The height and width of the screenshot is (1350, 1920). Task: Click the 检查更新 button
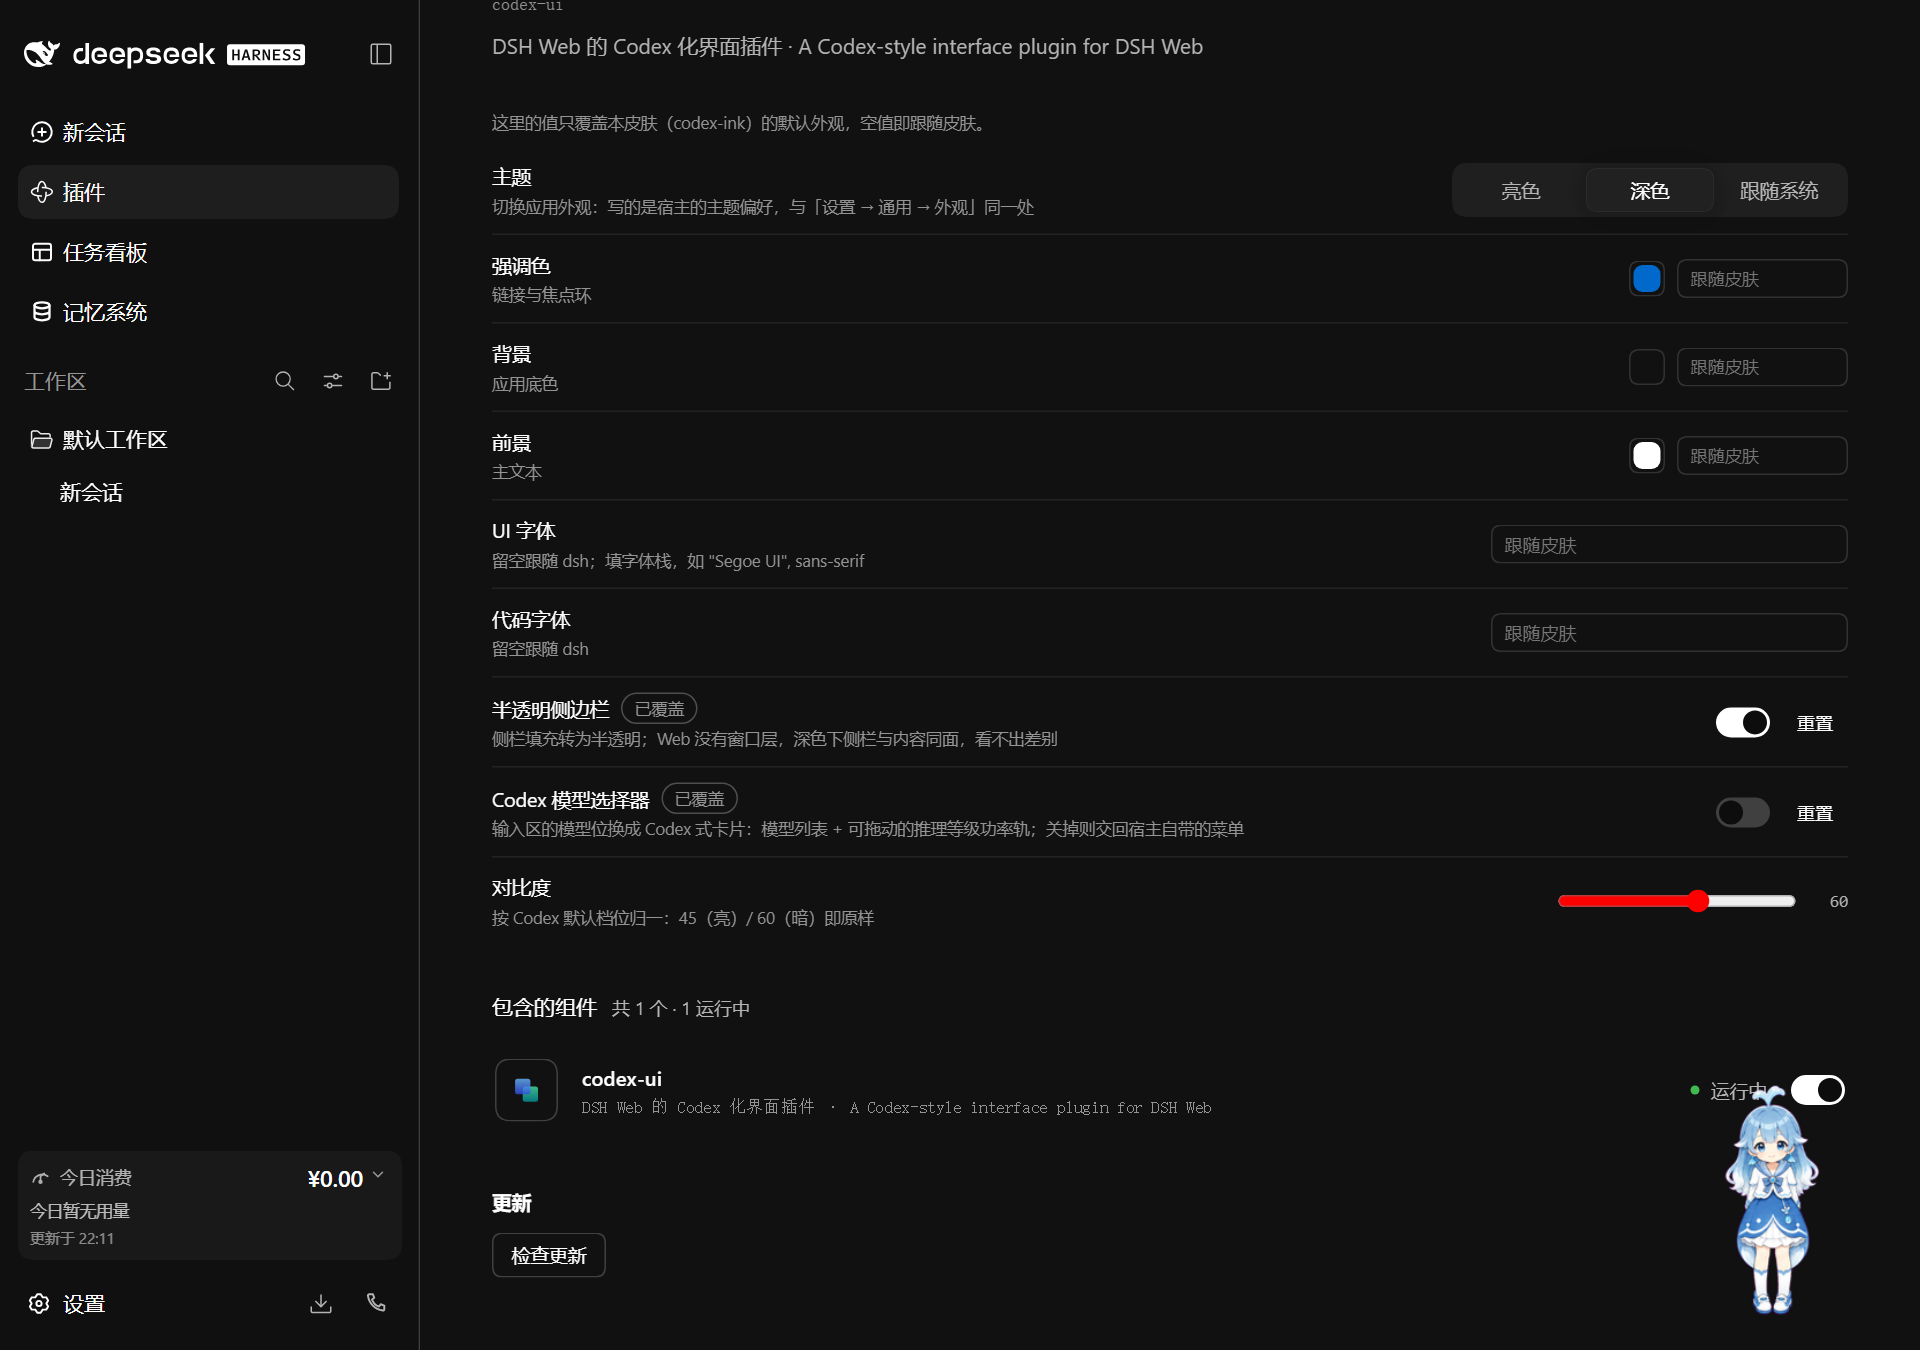coord(549,1255)
